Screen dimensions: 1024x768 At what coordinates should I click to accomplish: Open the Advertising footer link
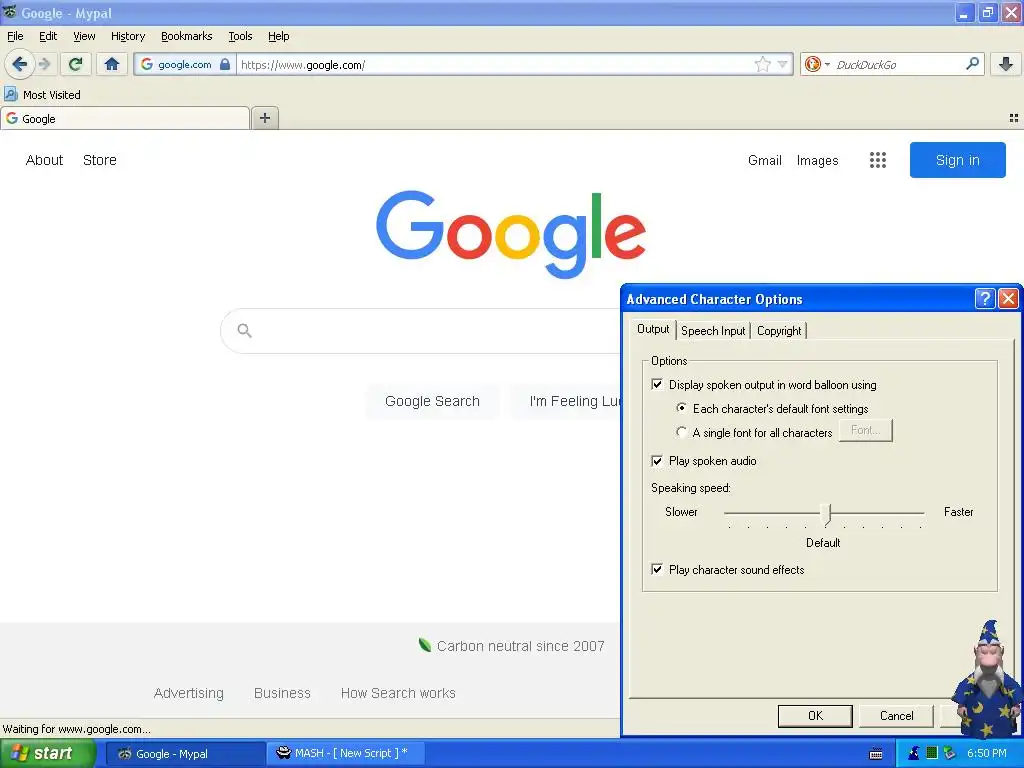coord(188,693)
